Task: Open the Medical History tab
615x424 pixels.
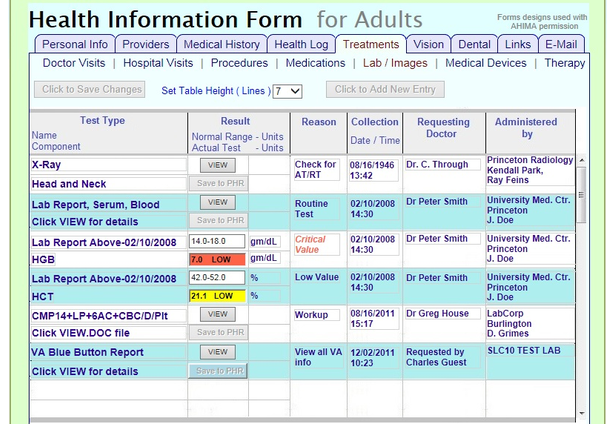Action: tap(222, 44)
